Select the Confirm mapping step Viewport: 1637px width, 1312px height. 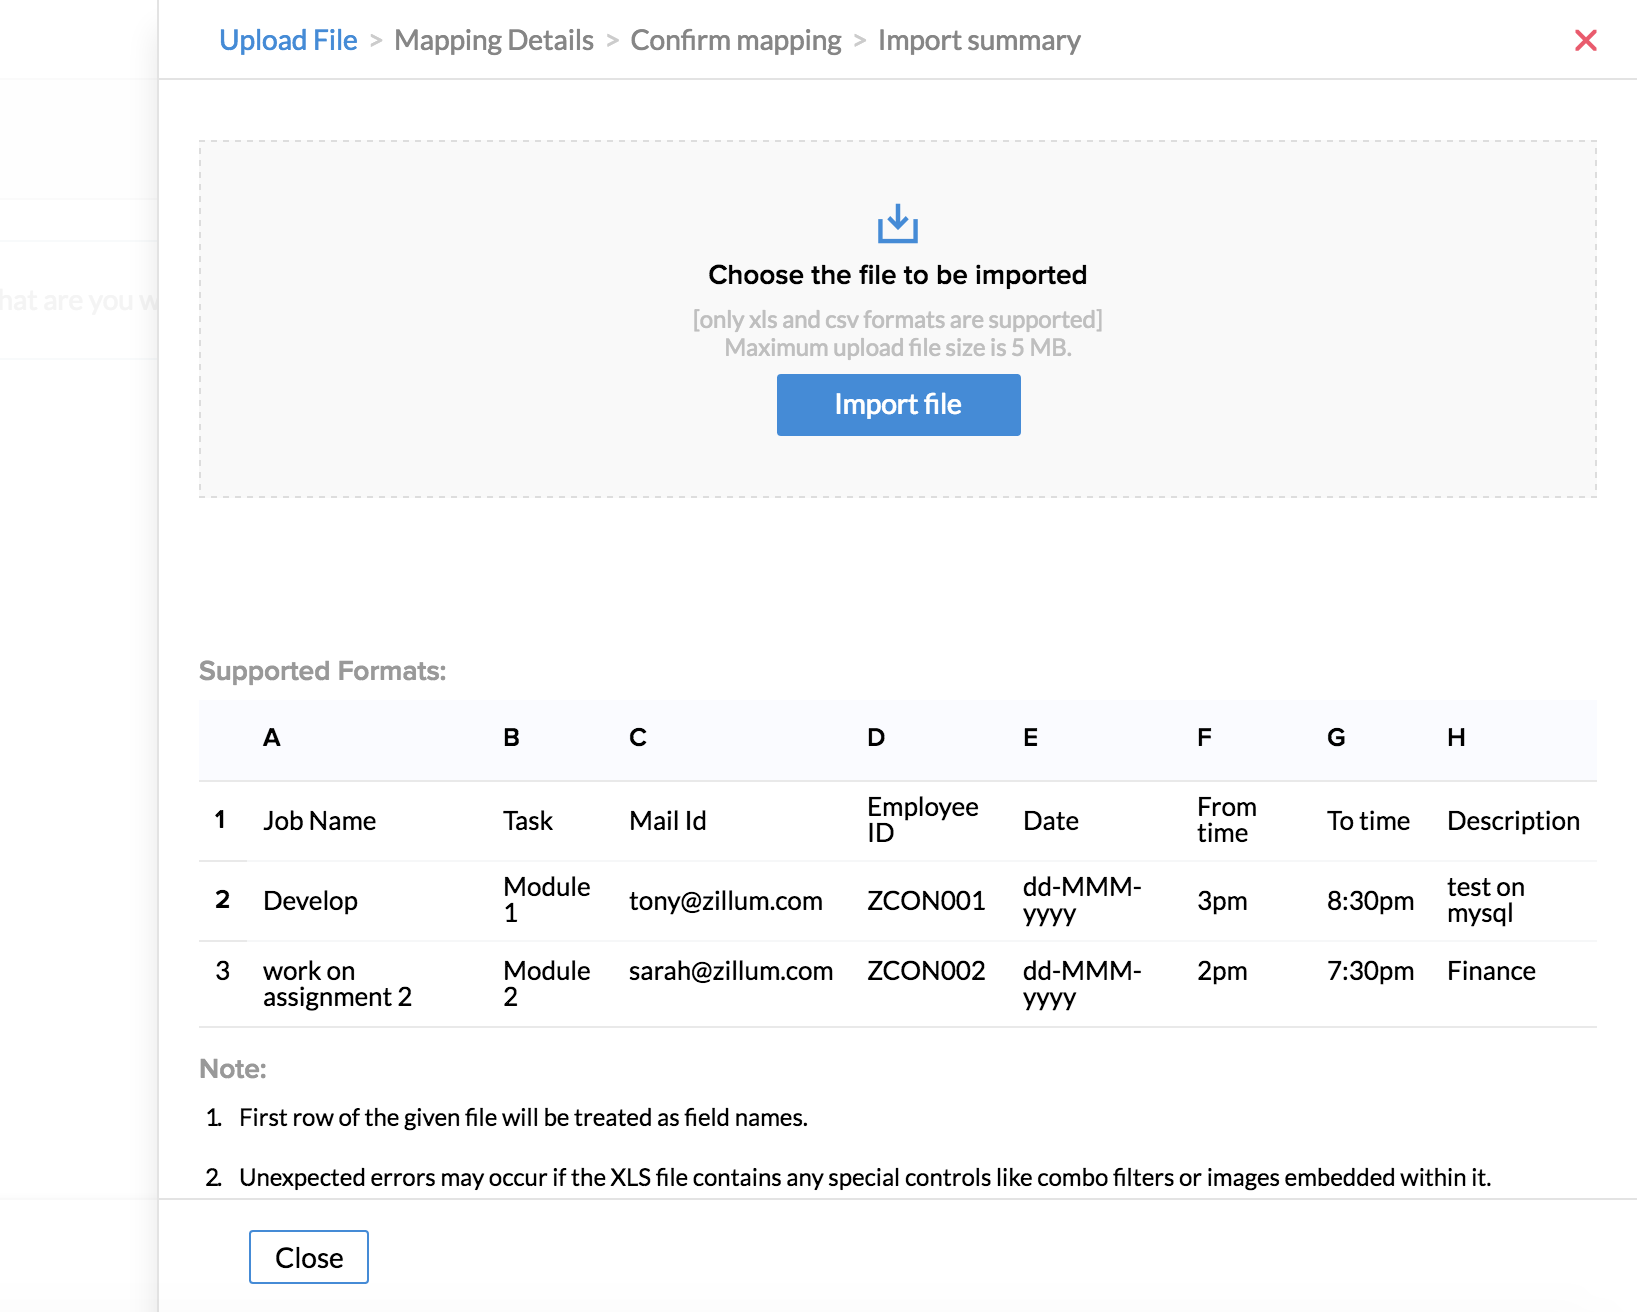pyautogui.click(x=736, y=40)
